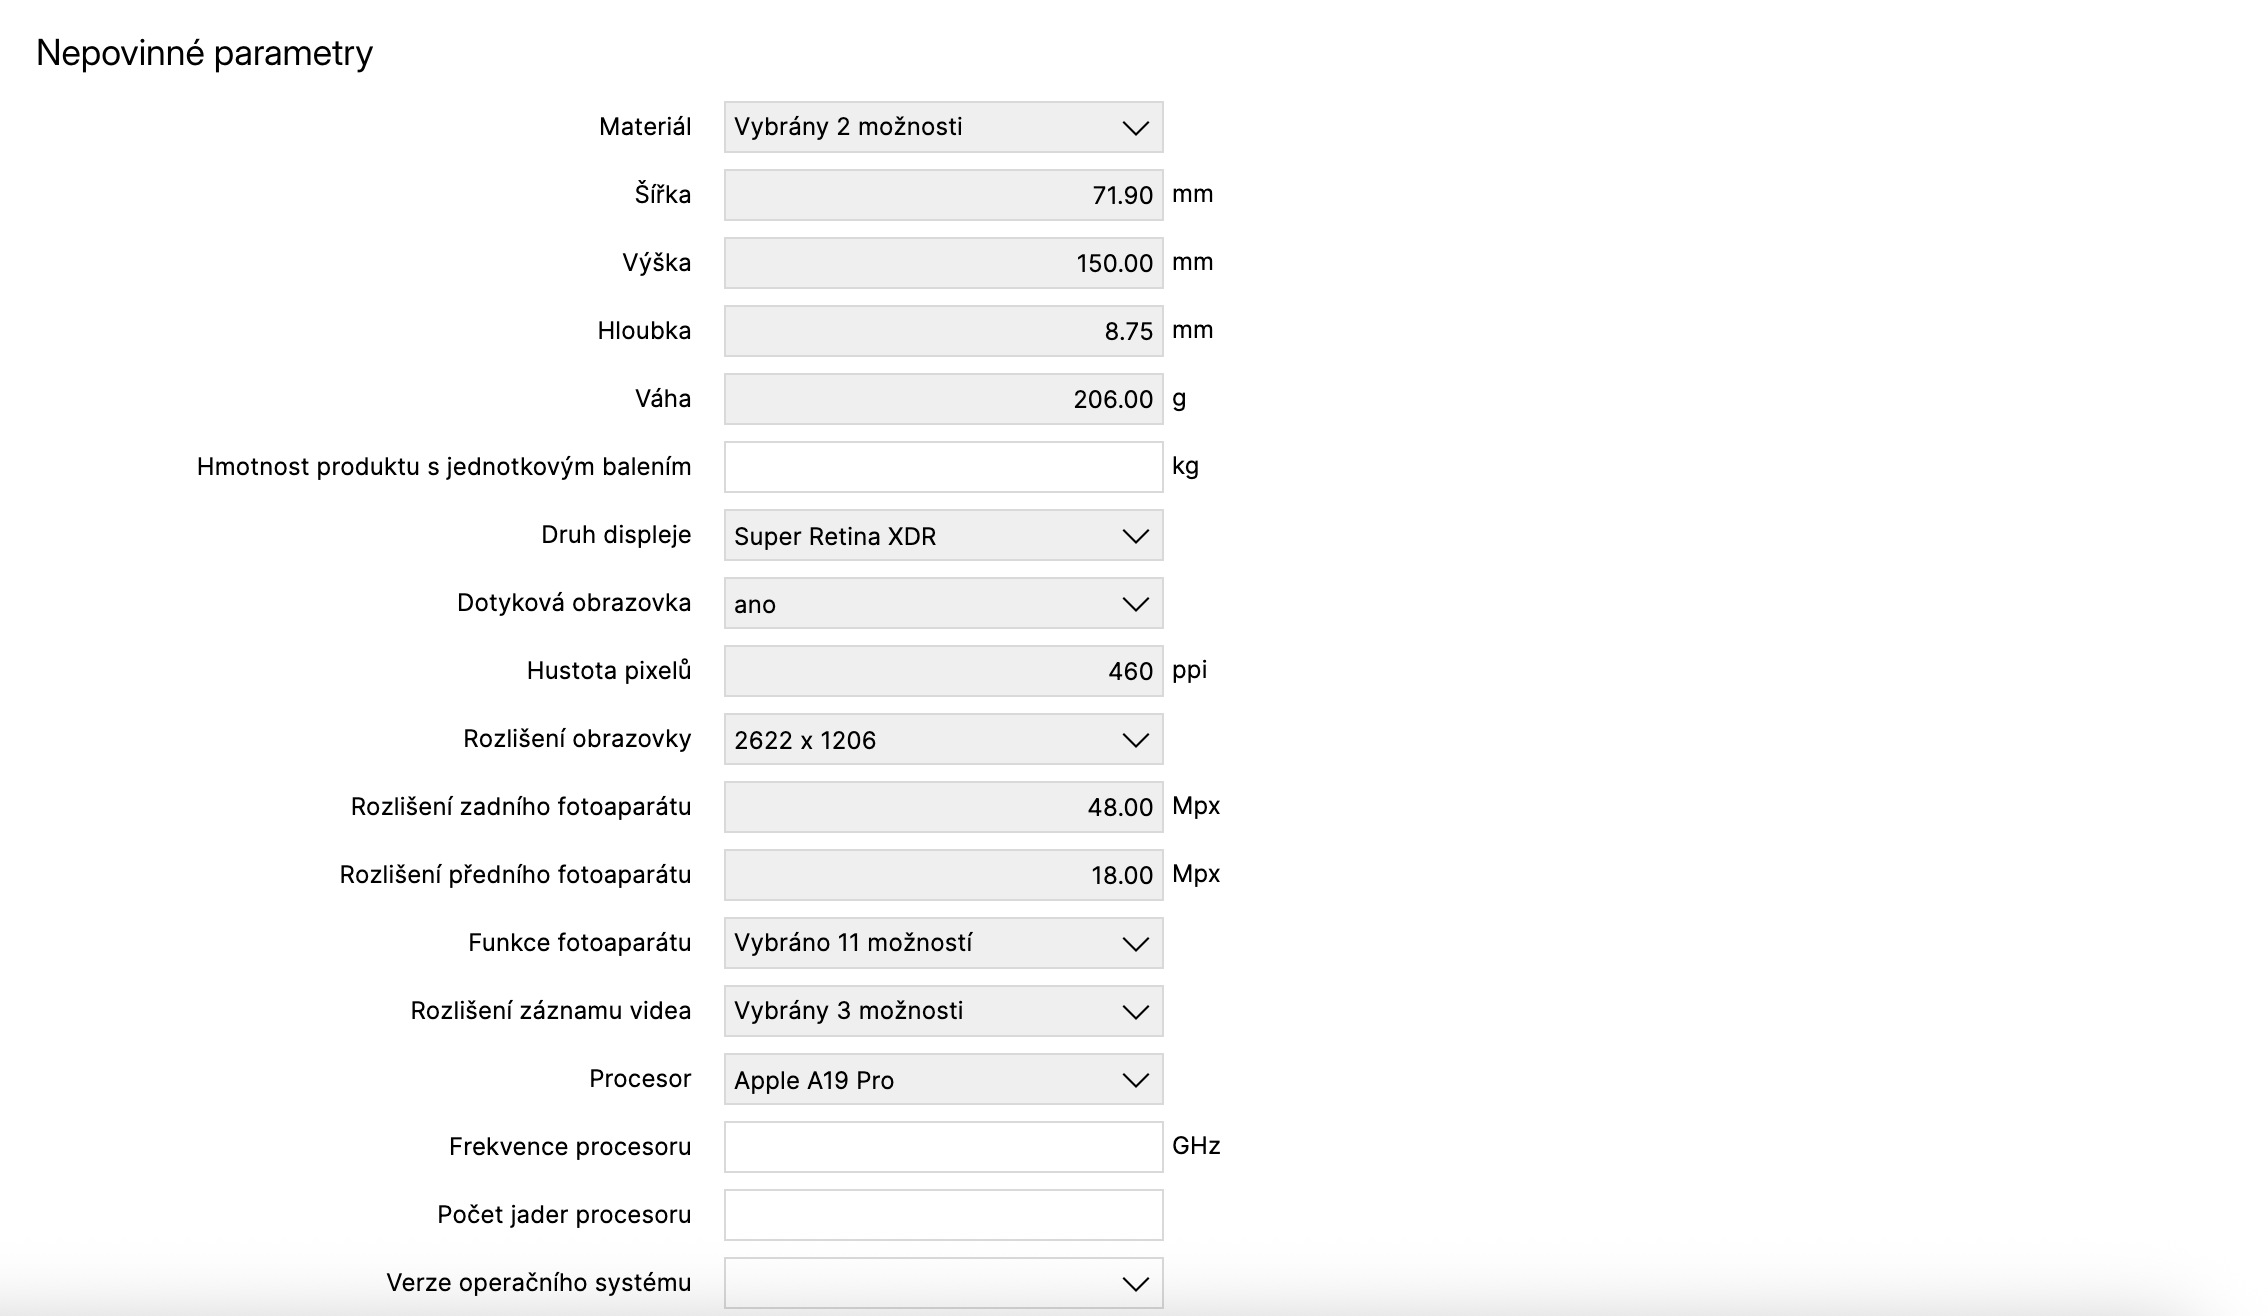This screenshot has height=1316, width=2268.
Task: Open the Rozlišení záznamu videa dropdown
Action: tap(942, 1011)
